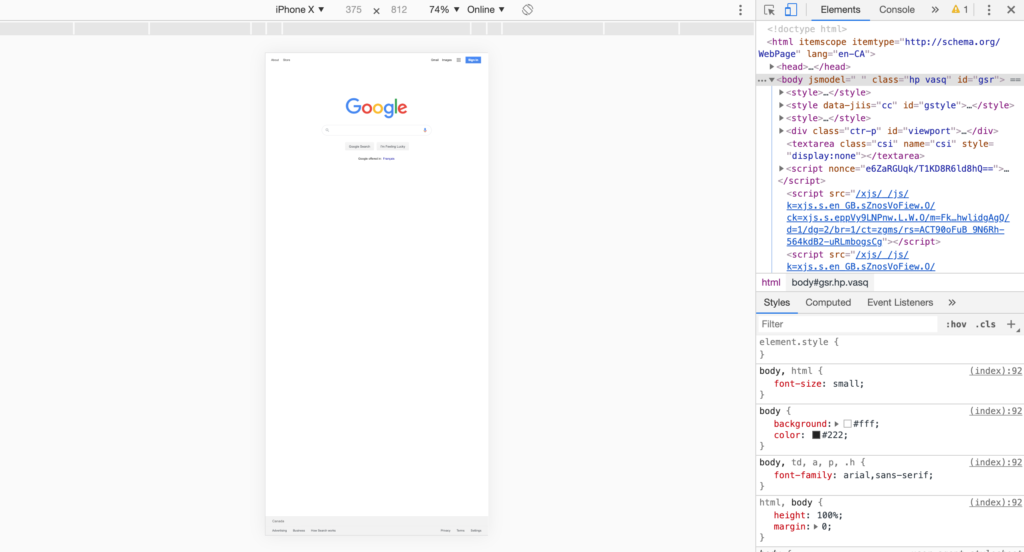The width and height of the screenshot is (1024, 552).
Task: Open the footer Settings link
Action: [476, 530]
